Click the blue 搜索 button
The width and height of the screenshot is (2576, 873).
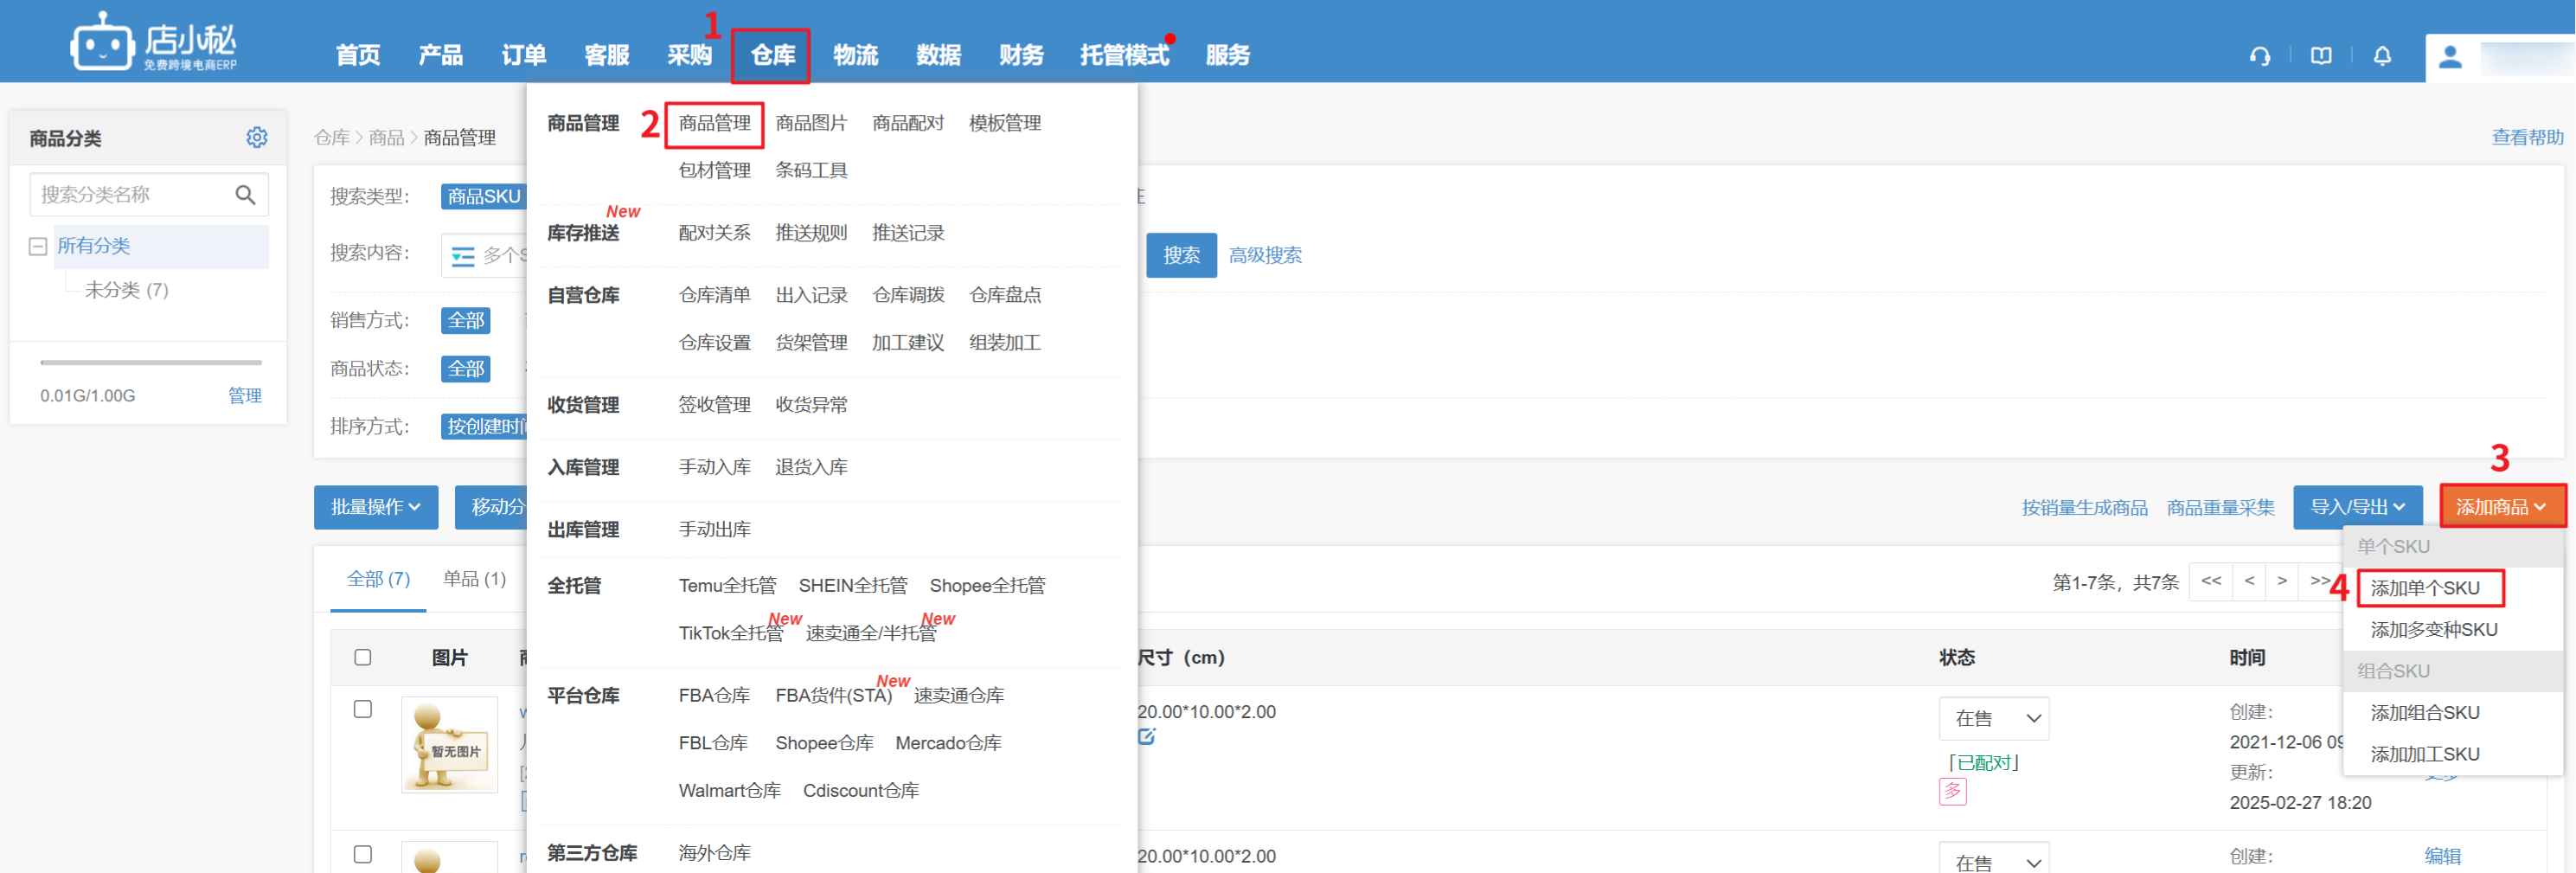click(x=1181, y=255)
